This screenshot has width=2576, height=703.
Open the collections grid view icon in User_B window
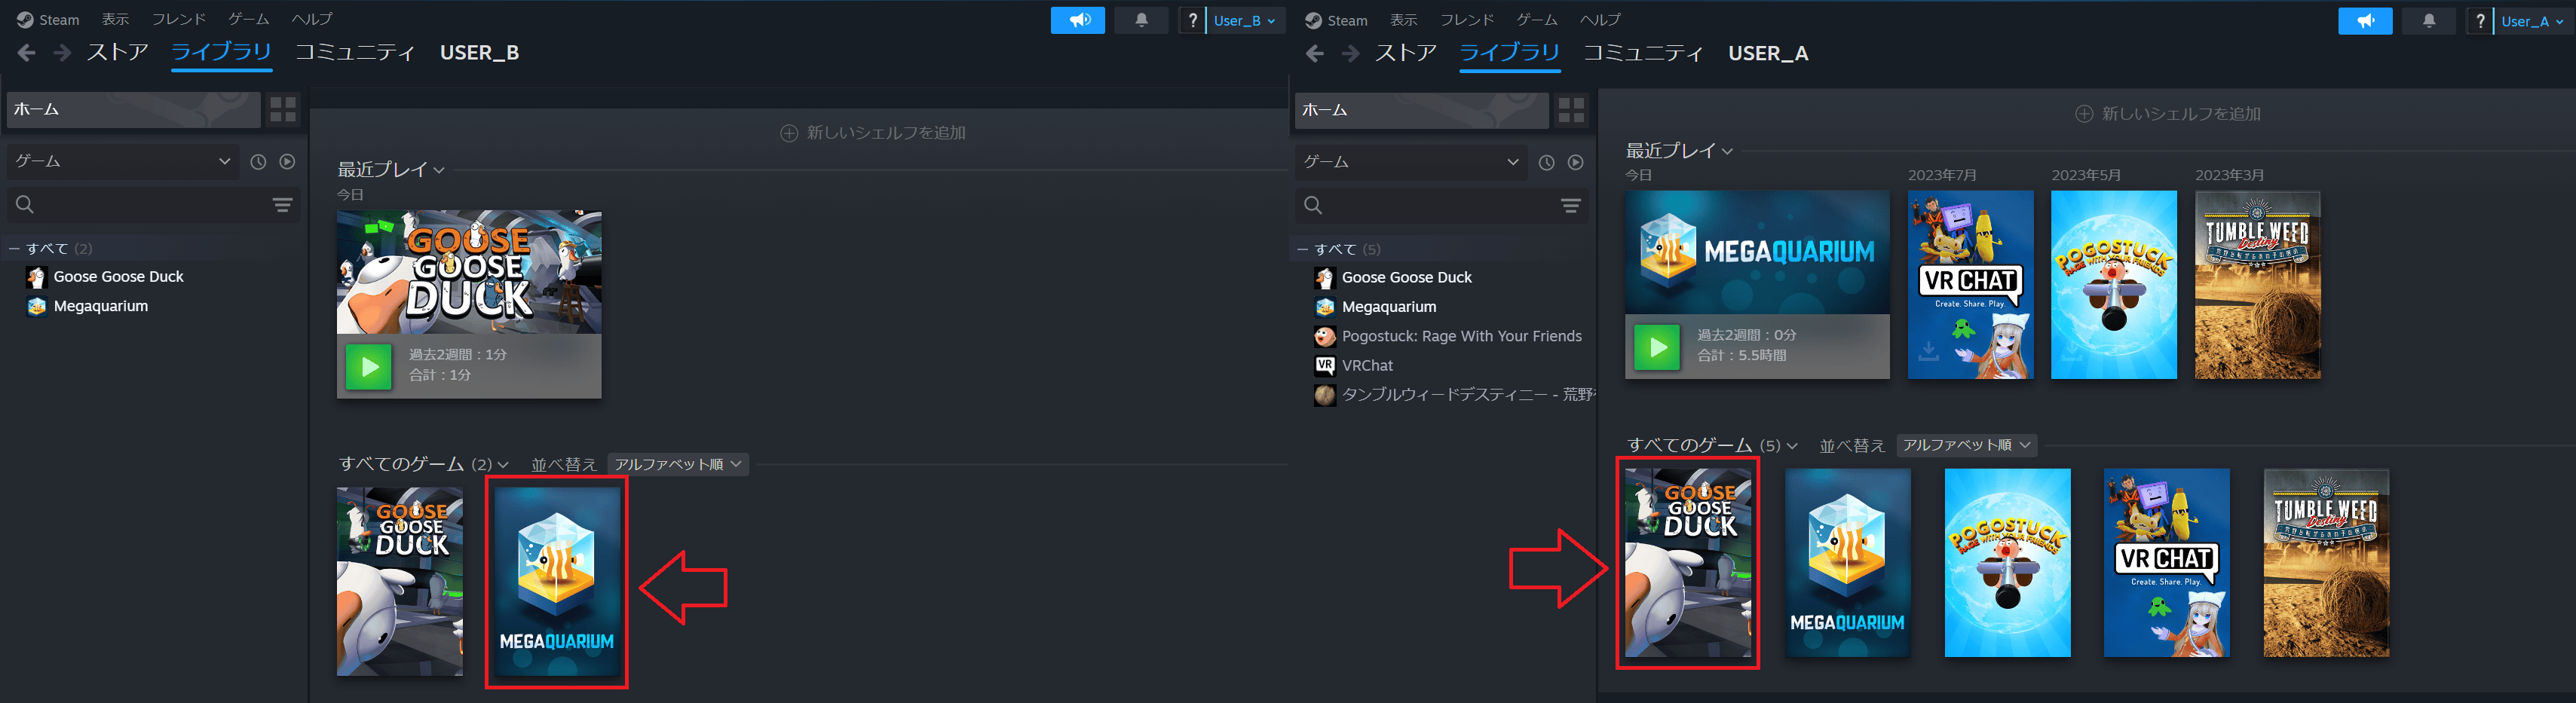(x=283, y=109)
